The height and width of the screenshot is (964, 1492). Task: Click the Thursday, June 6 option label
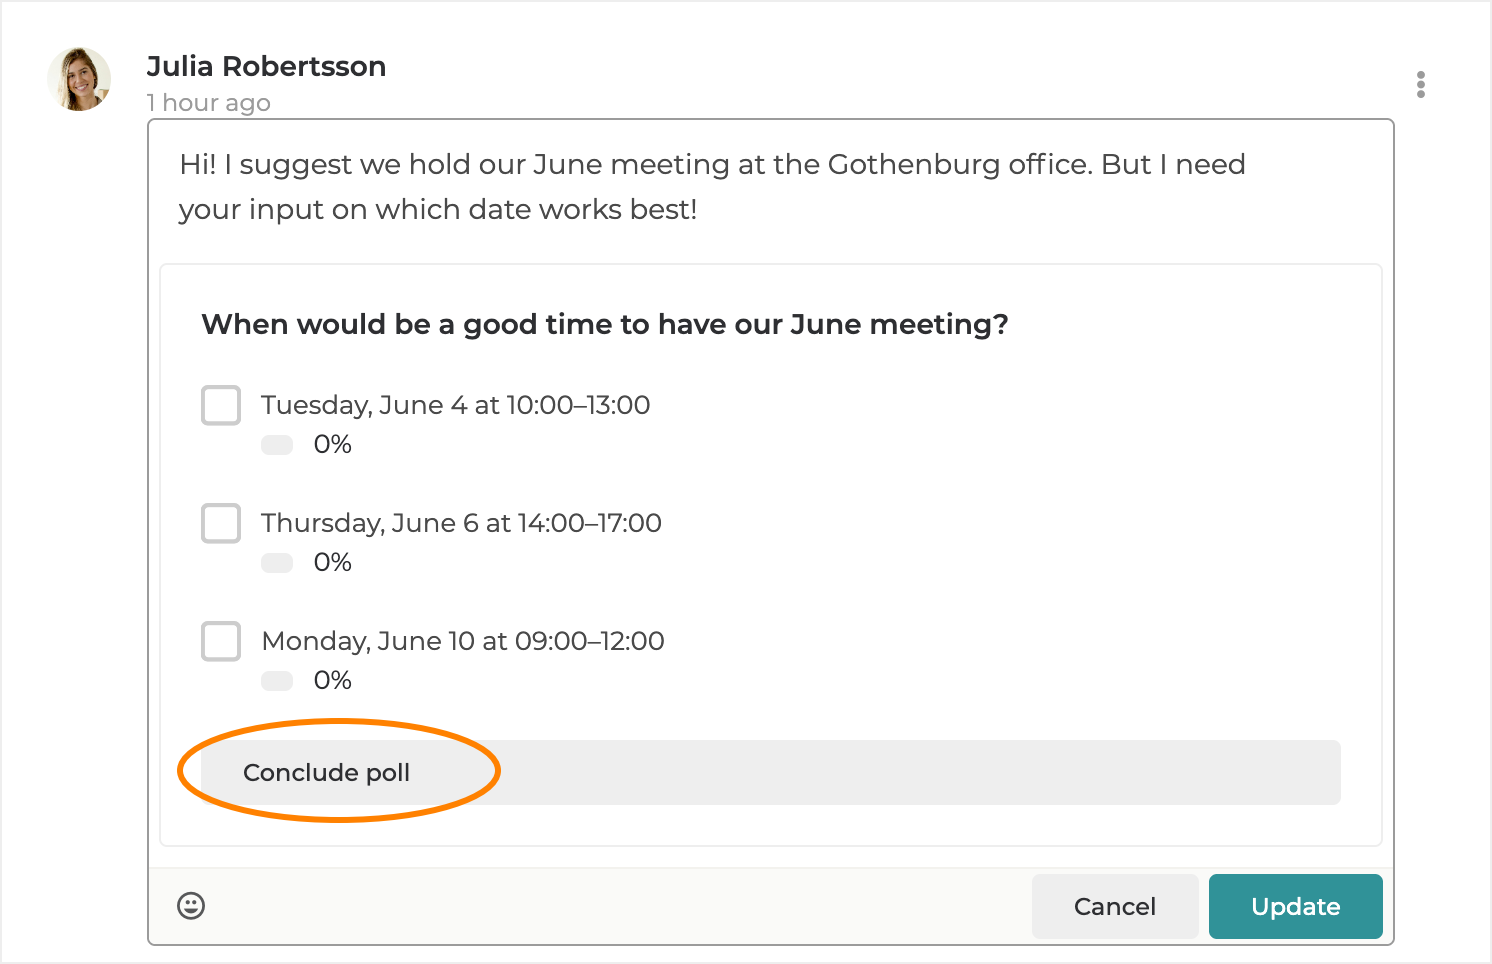[461, 523]
